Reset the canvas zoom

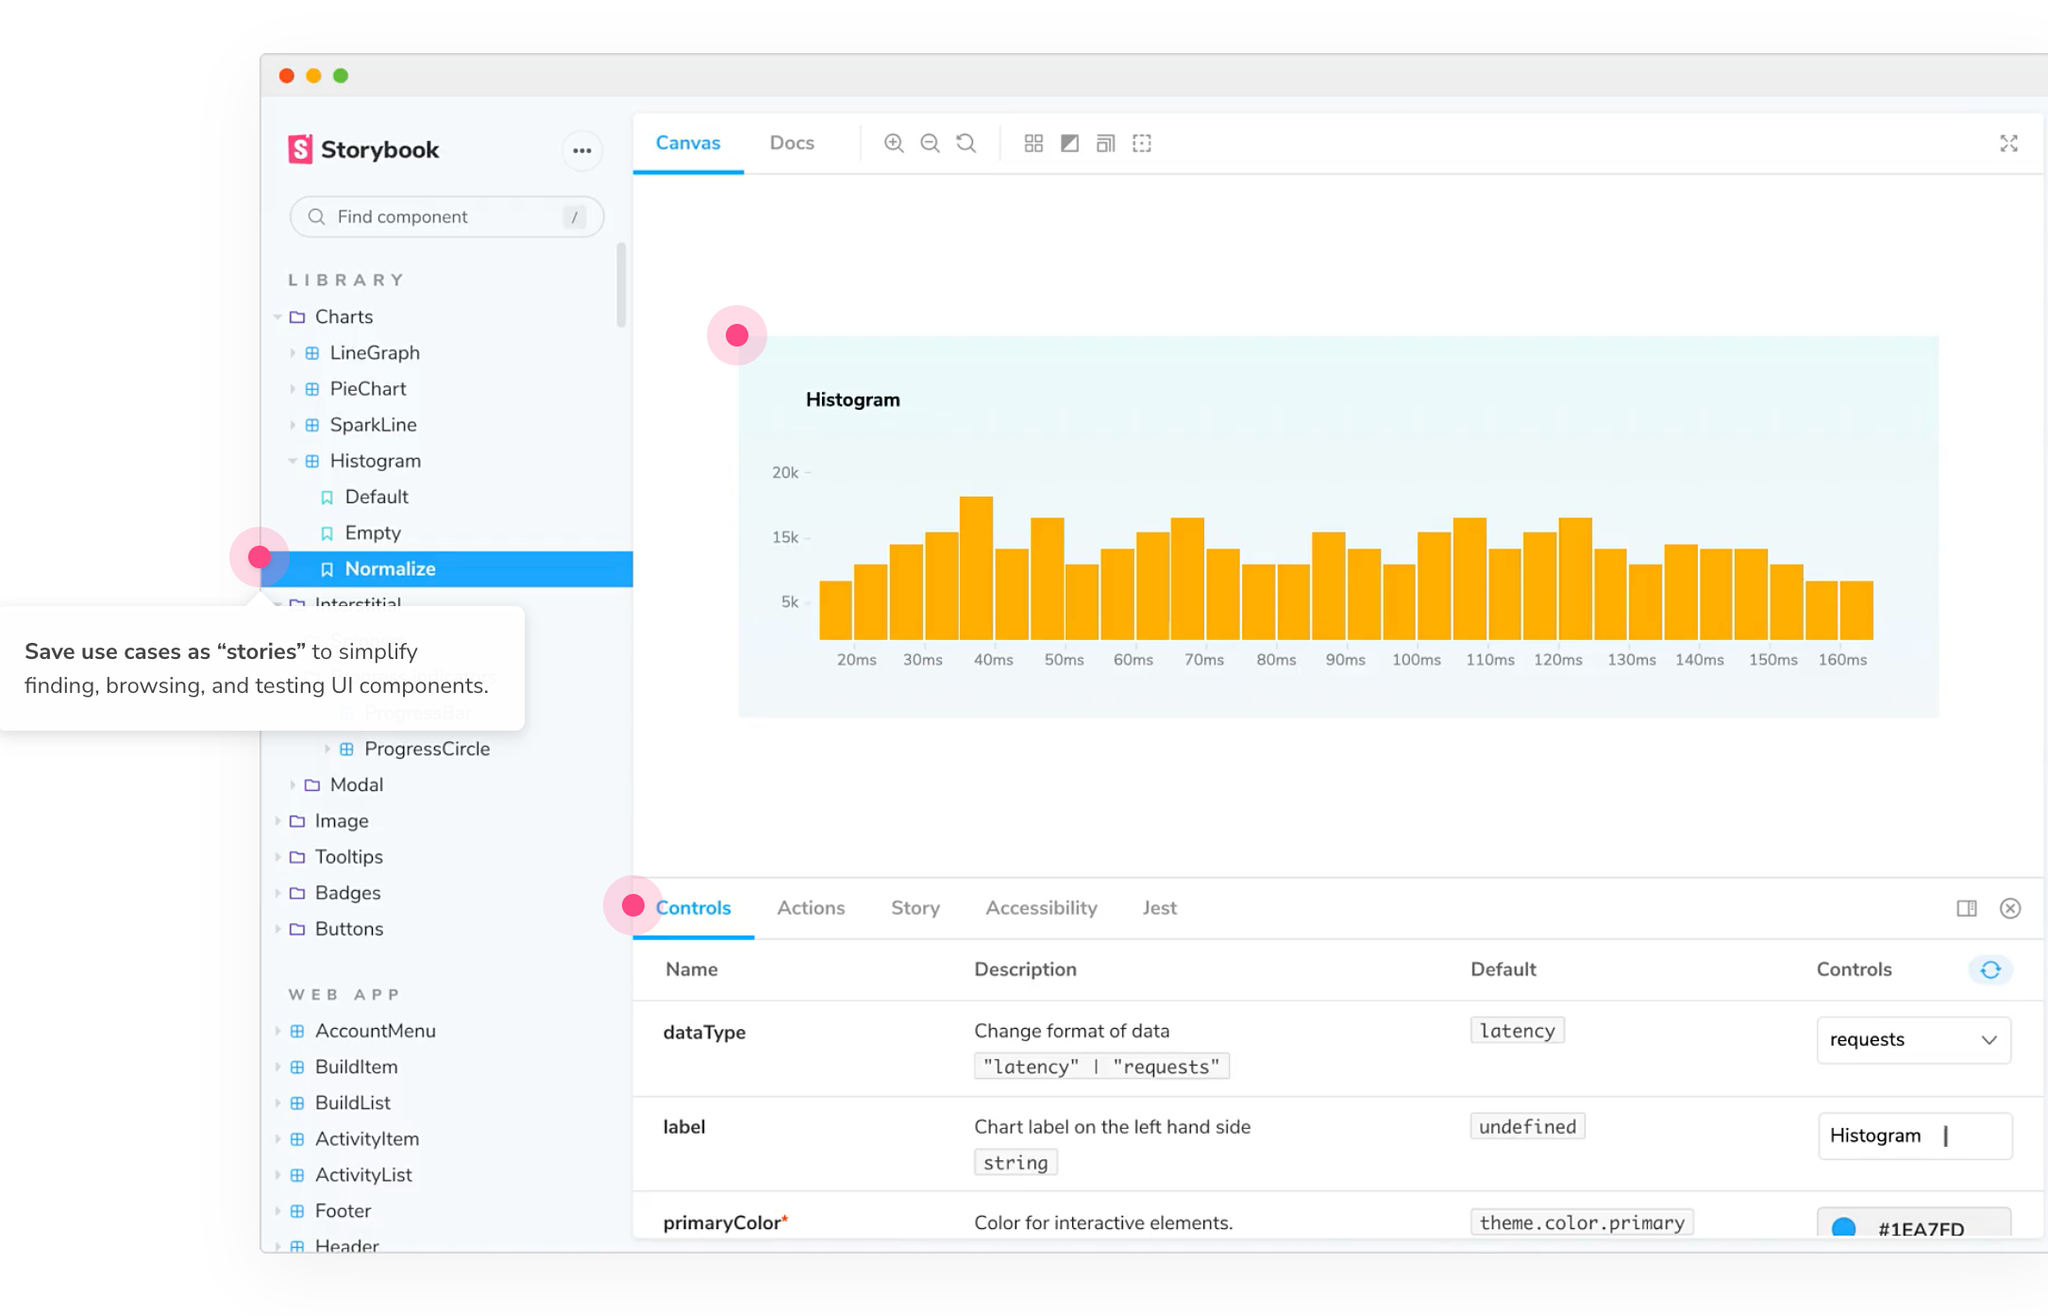966,143
